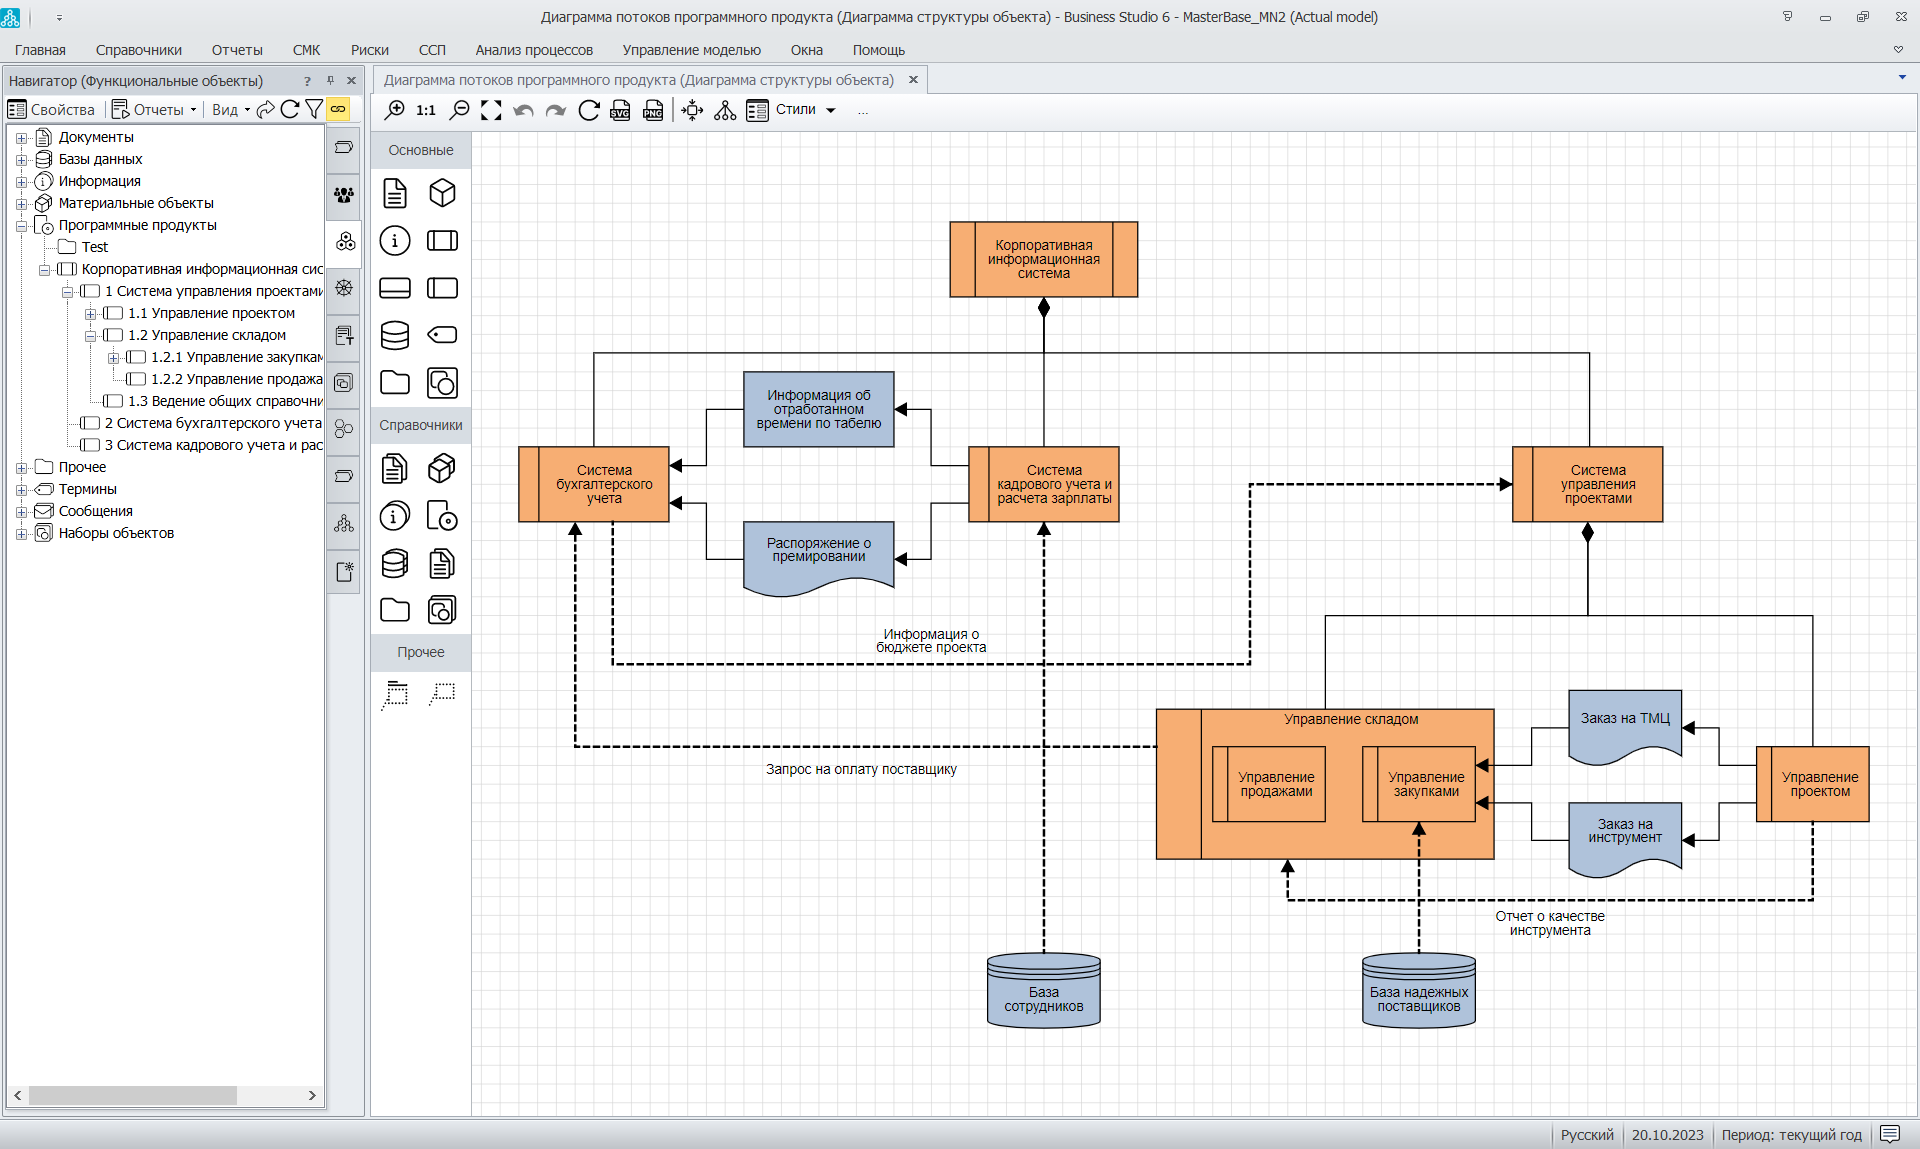
Task: Click the tree layout icon in diagram toolbar
Action: click(725, 111)
